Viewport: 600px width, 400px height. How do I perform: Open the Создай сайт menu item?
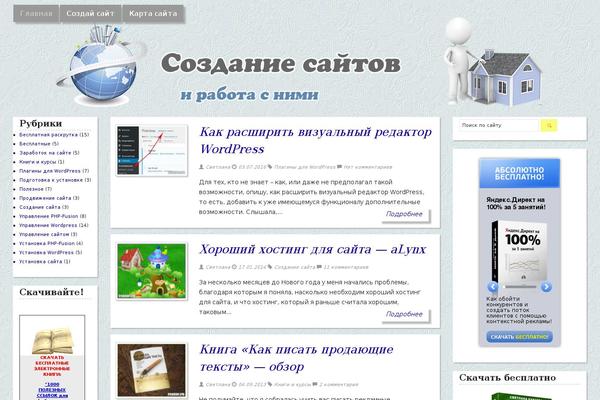coord(90,14)
